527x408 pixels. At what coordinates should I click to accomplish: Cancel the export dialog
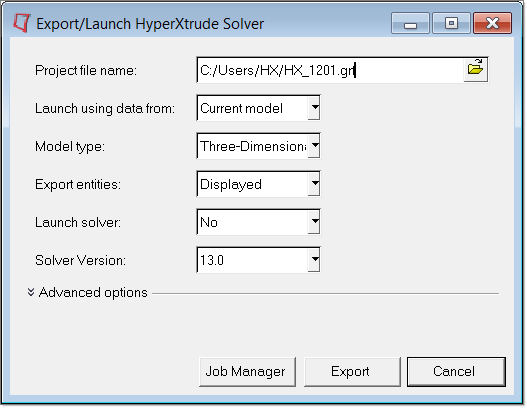click(x=456, y=372)
